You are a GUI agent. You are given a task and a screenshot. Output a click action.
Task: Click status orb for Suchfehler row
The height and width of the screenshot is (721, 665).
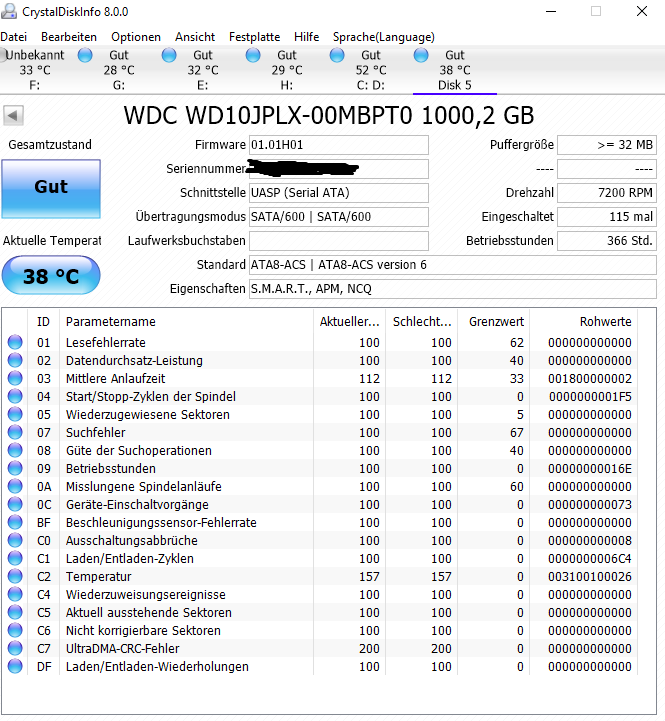tap(15, 432)
